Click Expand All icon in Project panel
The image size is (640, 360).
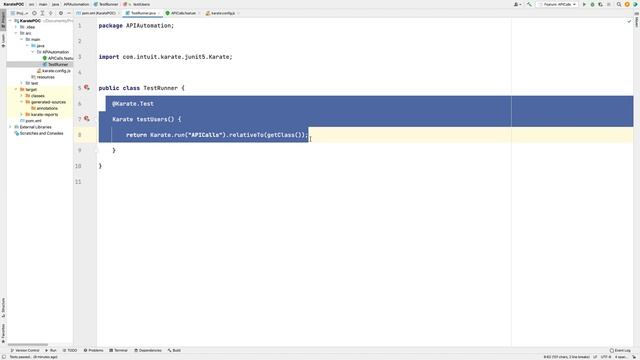click(x=42, y=13)
